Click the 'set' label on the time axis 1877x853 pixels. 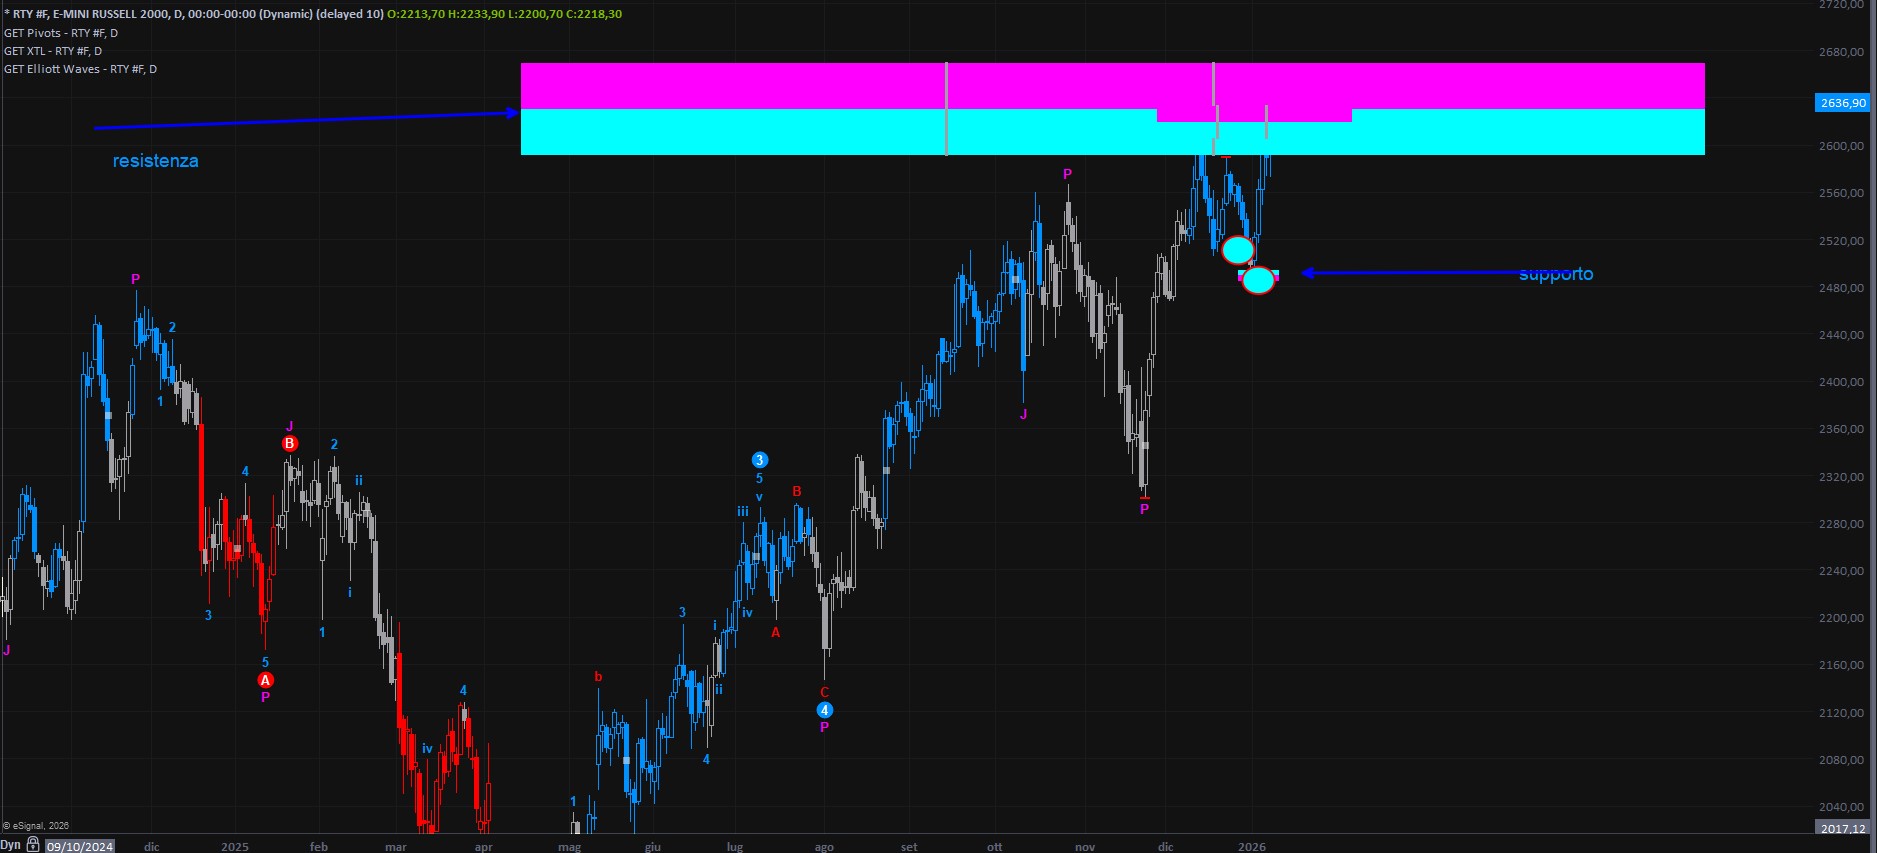[x=909, y=847]
